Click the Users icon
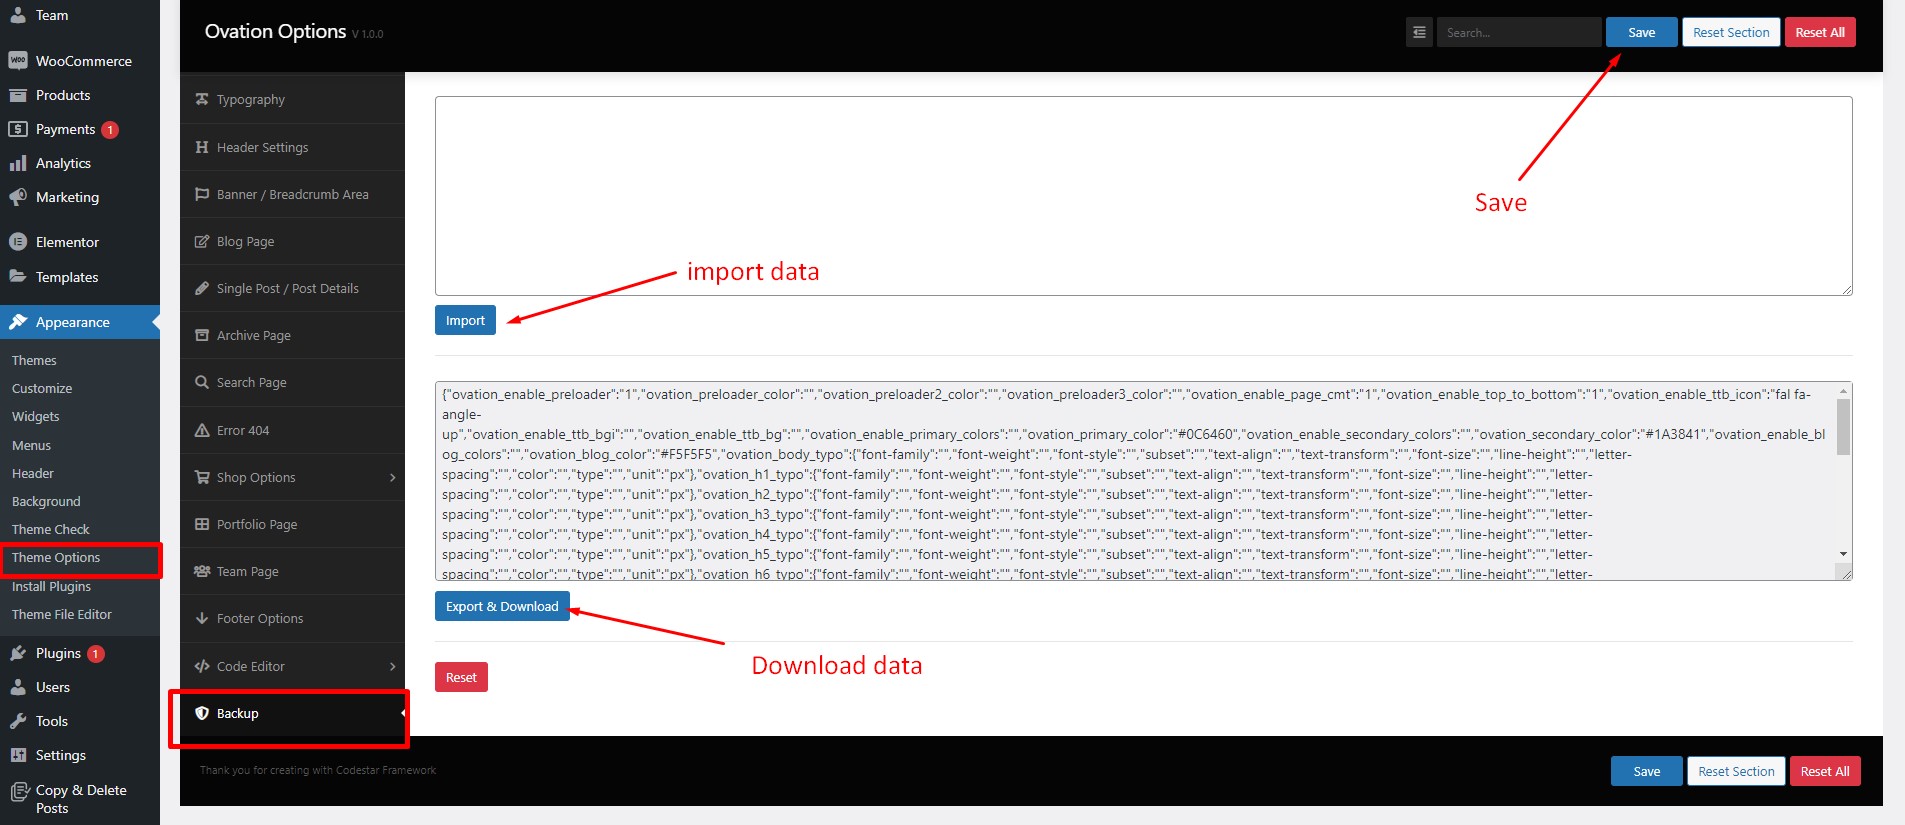The height and width of the screenshot is (825, 1905). point(18,687)
